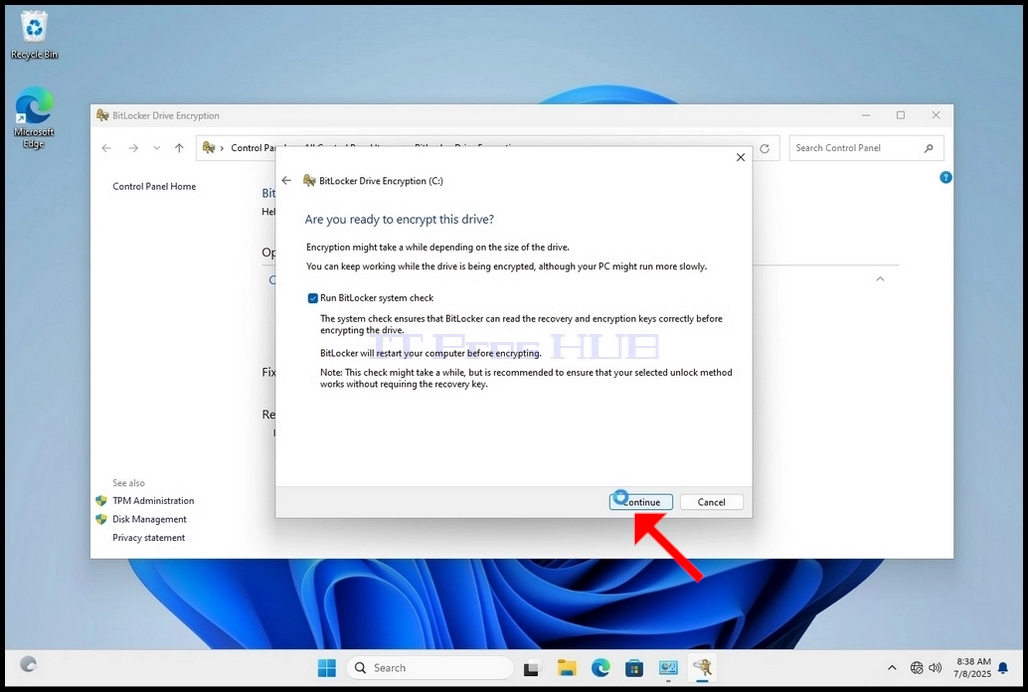Open TPM Administration link
Screen dimensions: 1028x692
(153, 501)
